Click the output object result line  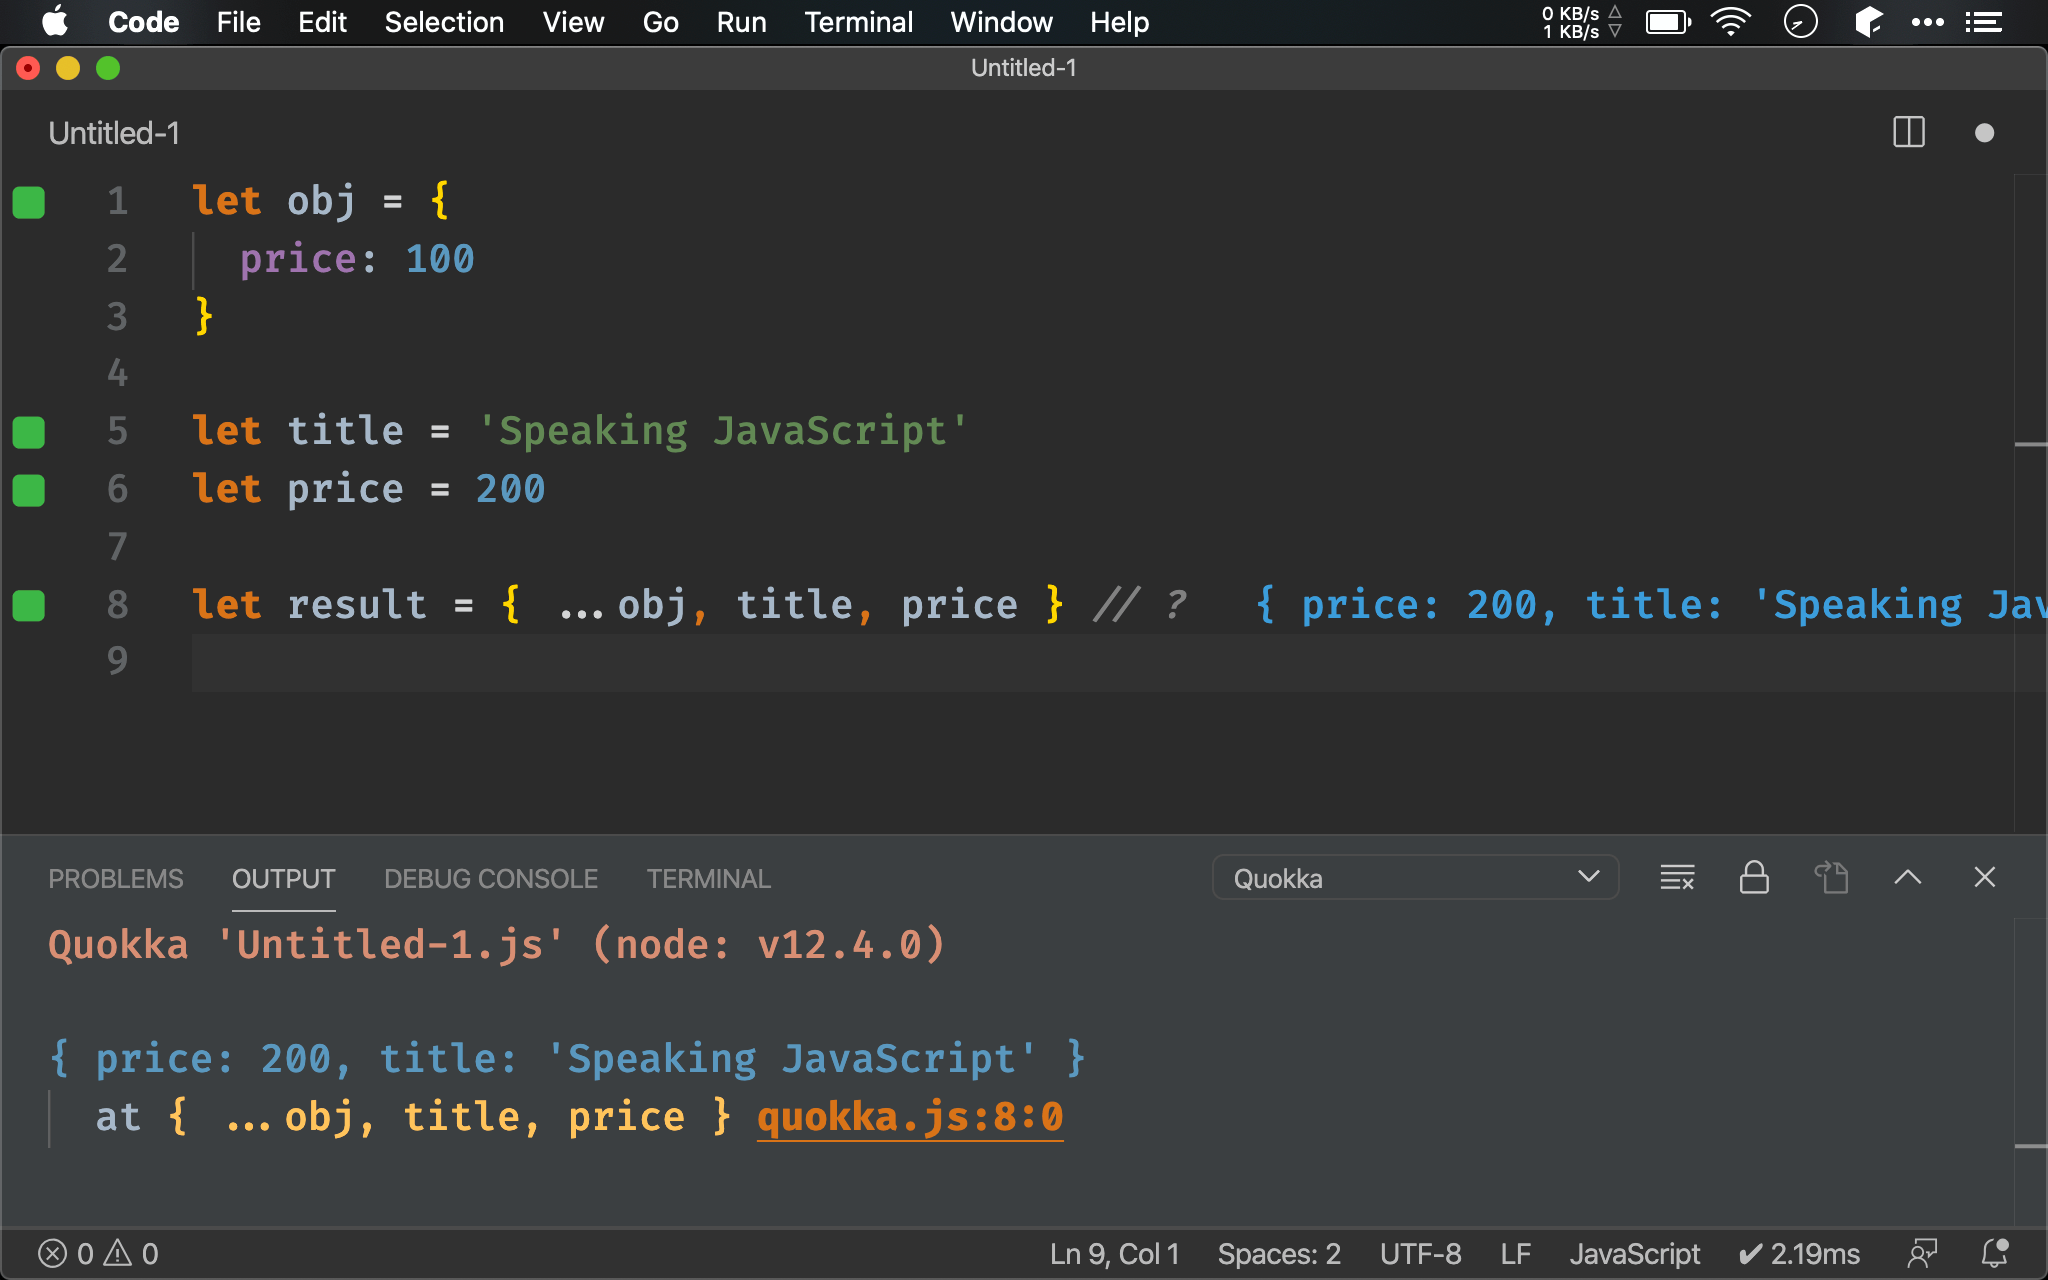(x=567, y=1059)
